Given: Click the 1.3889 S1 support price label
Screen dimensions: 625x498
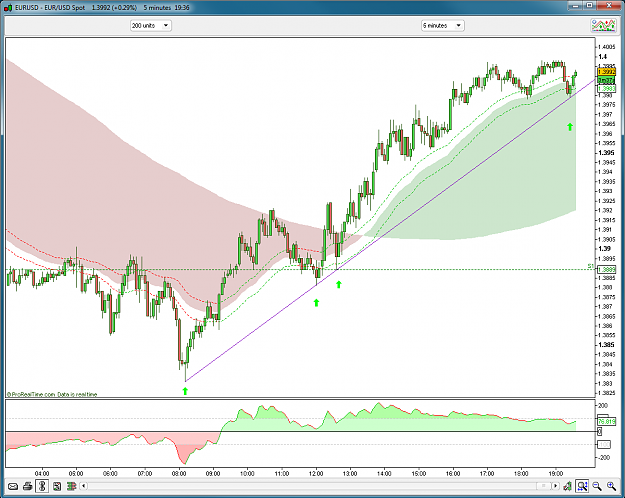Looking at the screenshot, I should click(x=607, y=270).
